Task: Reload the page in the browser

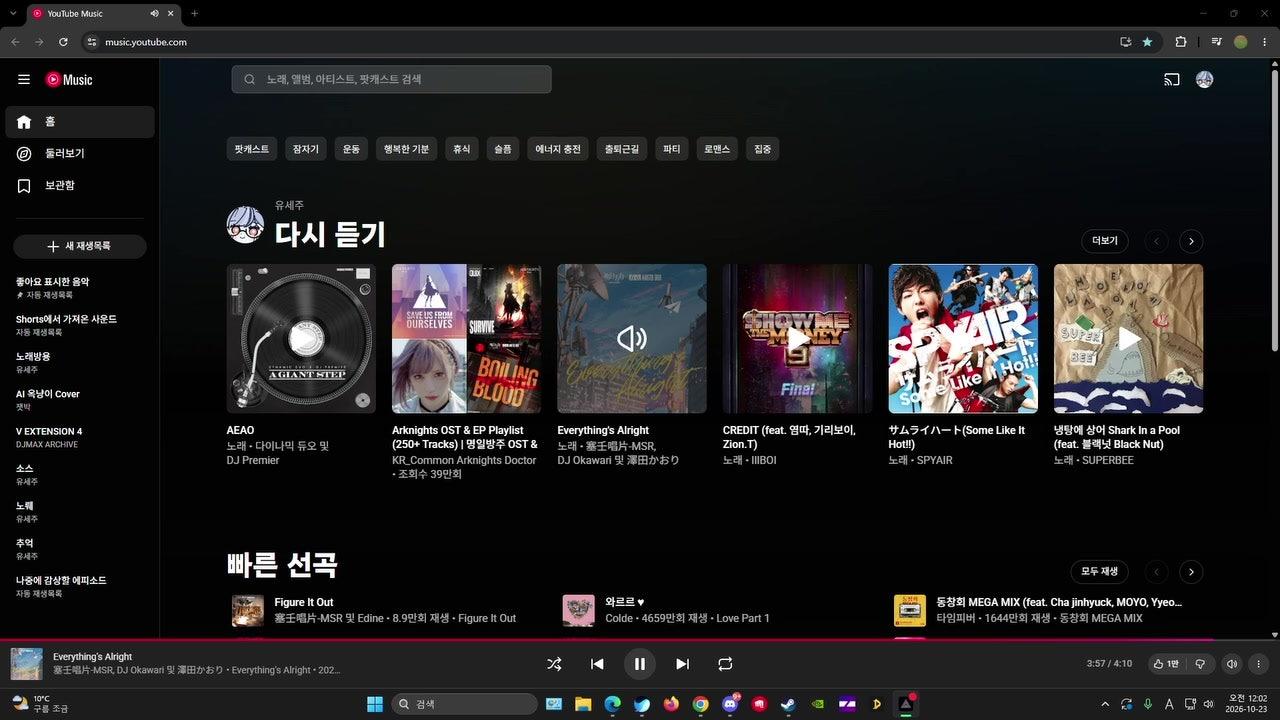Action: pos(63,42)
